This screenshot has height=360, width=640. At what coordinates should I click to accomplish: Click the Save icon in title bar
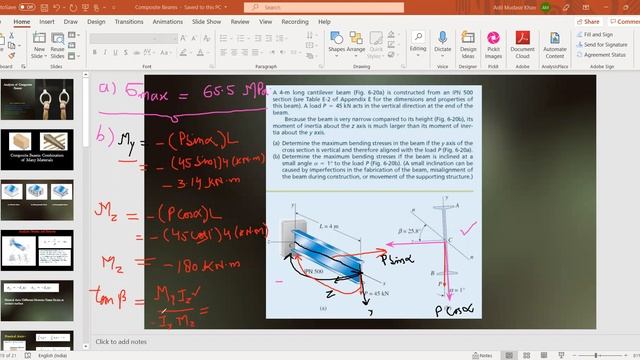pyautogui.click(x=45, y=7)
